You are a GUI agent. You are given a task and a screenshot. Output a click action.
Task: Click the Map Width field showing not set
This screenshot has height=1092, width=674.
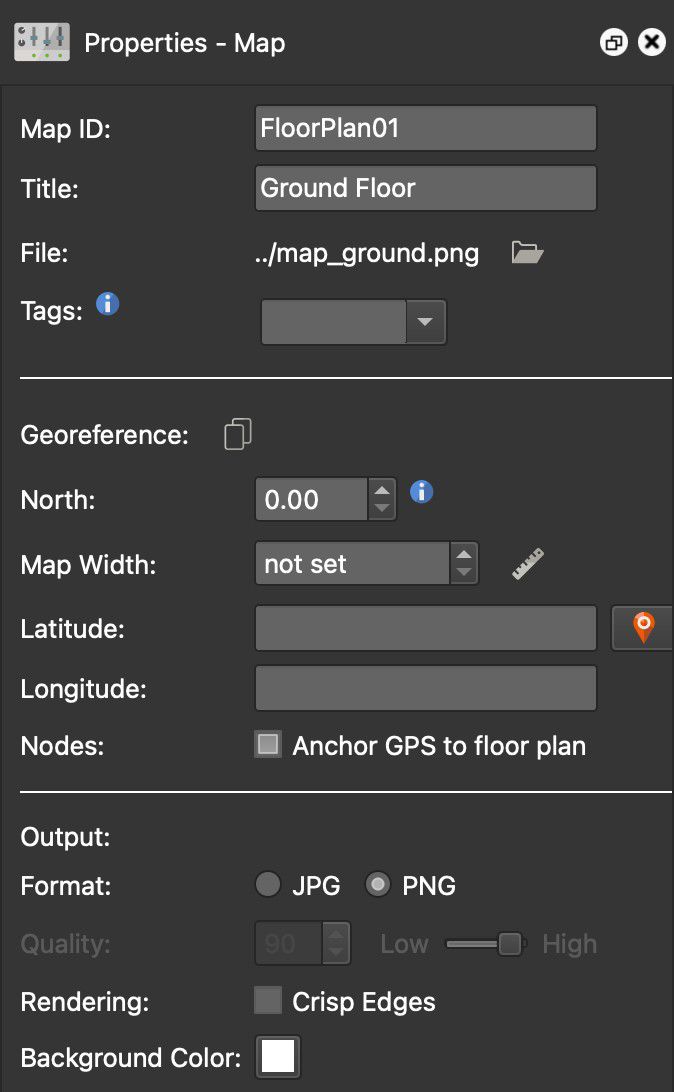pyautogui.click(x=352, y=563)
